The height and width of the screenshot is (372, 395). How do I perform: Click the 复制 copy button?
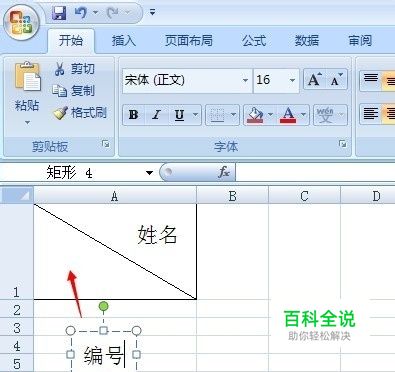pyautogui.click(x=74, y=91)
